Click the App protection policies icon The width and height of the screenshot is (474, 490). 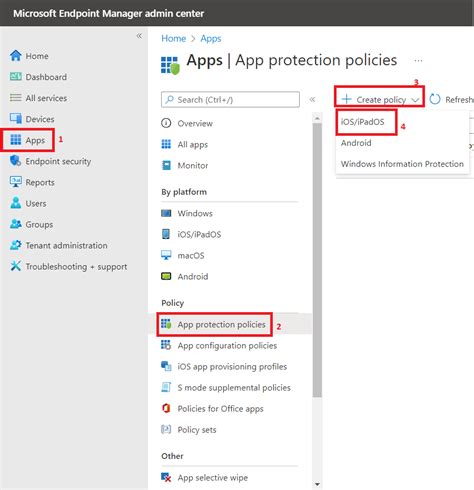(166, 324)
